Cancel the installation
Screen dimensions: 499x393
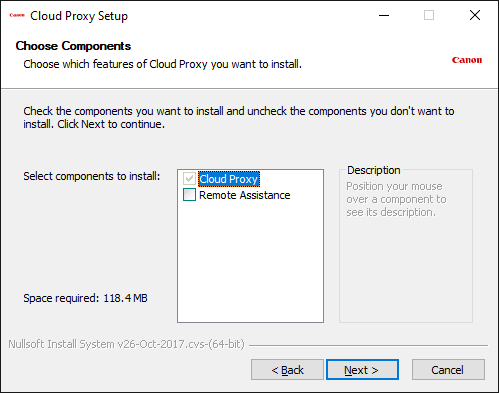click(x=448, y=370)
